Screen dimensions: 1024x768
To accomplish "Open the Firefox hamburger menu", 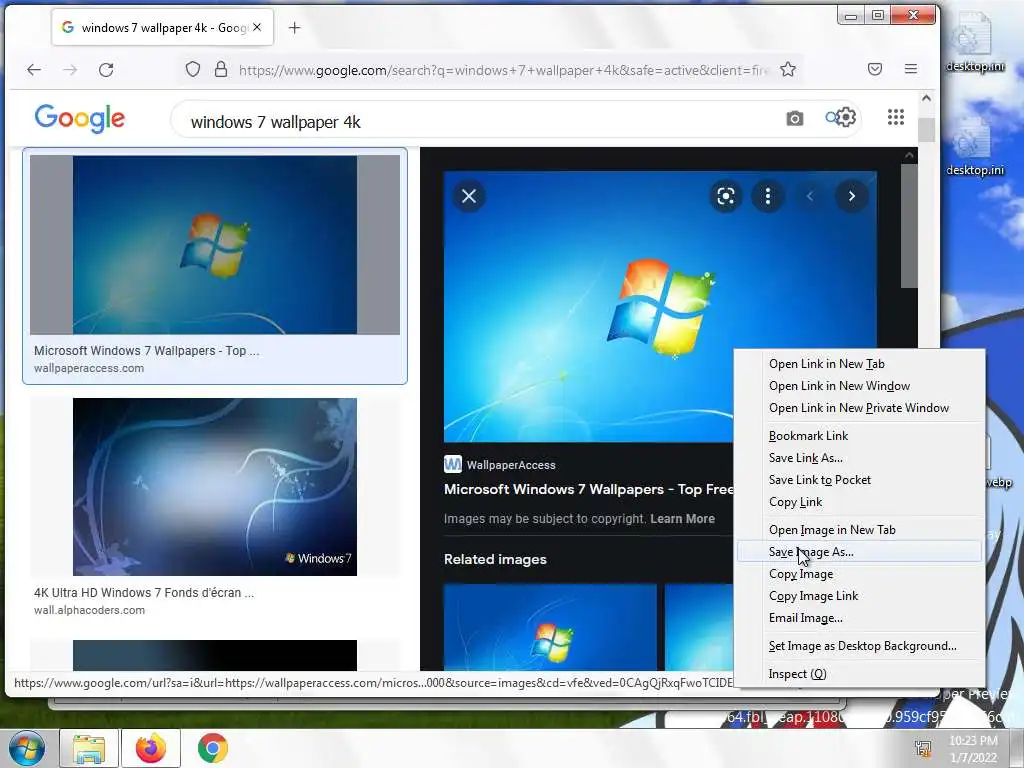I will [911, 69].
